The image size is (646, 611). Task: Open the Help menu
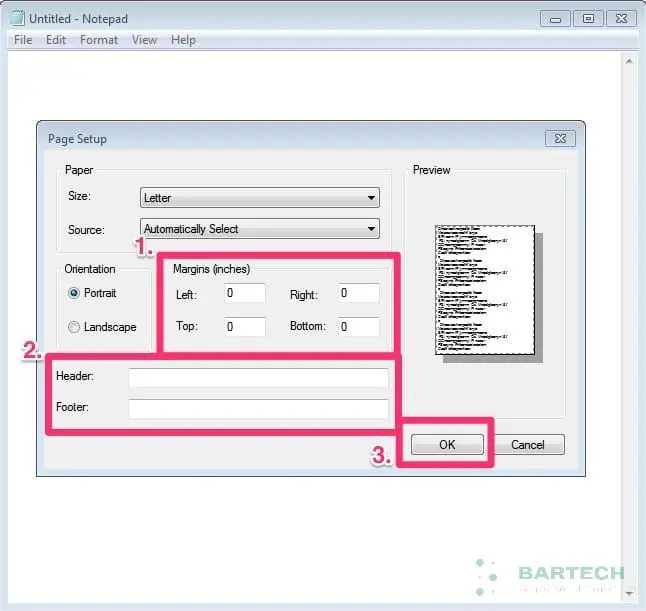tap(183, 40)
